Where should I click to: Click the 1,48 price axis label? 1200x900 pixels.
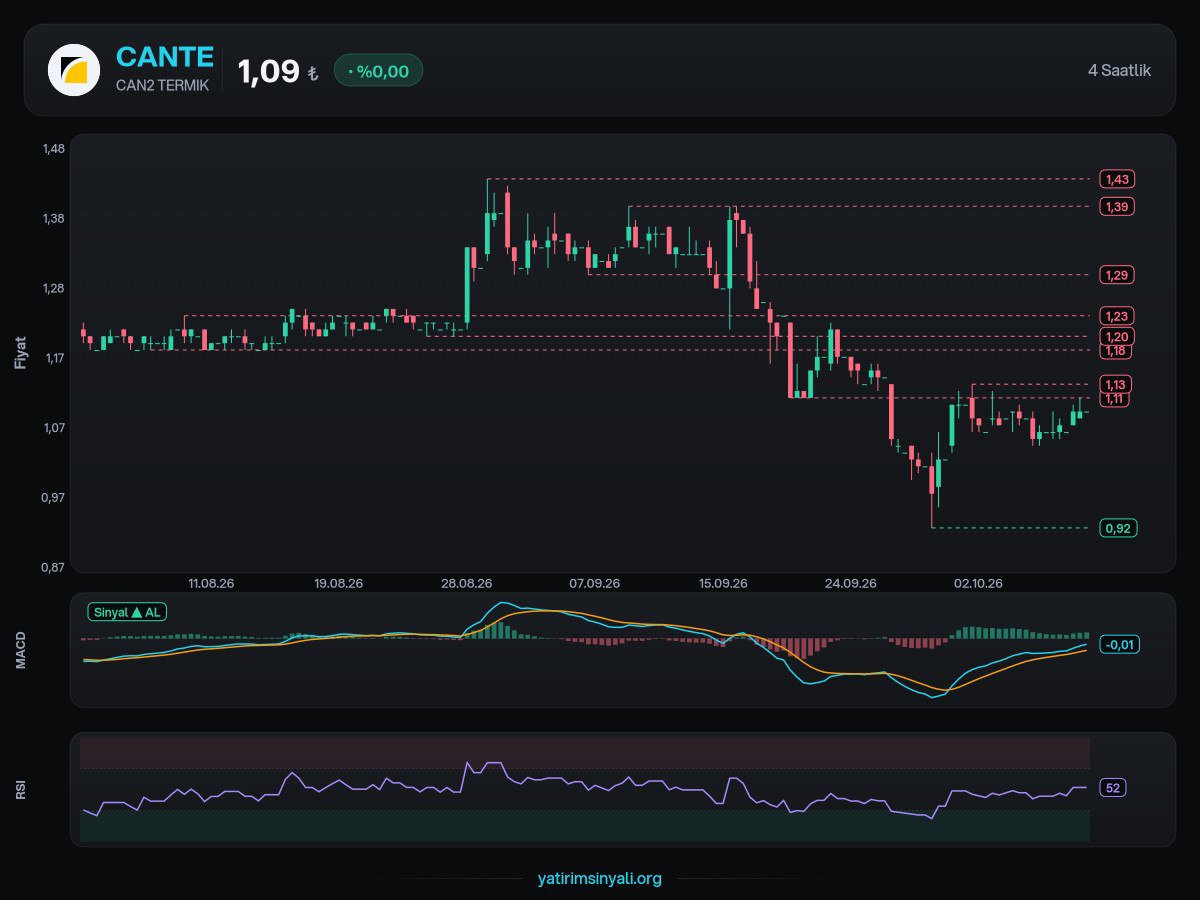(x=53, y=149)
